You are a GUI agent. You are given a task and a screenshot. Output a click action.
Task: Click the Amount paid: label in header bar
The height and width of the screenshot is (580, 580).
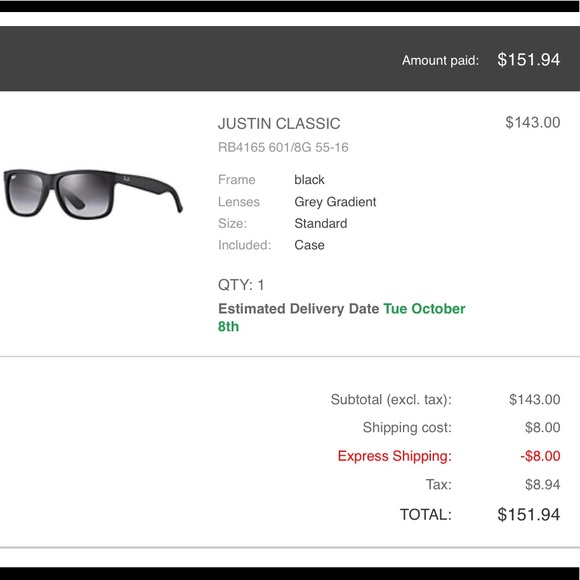pos(440,60)
